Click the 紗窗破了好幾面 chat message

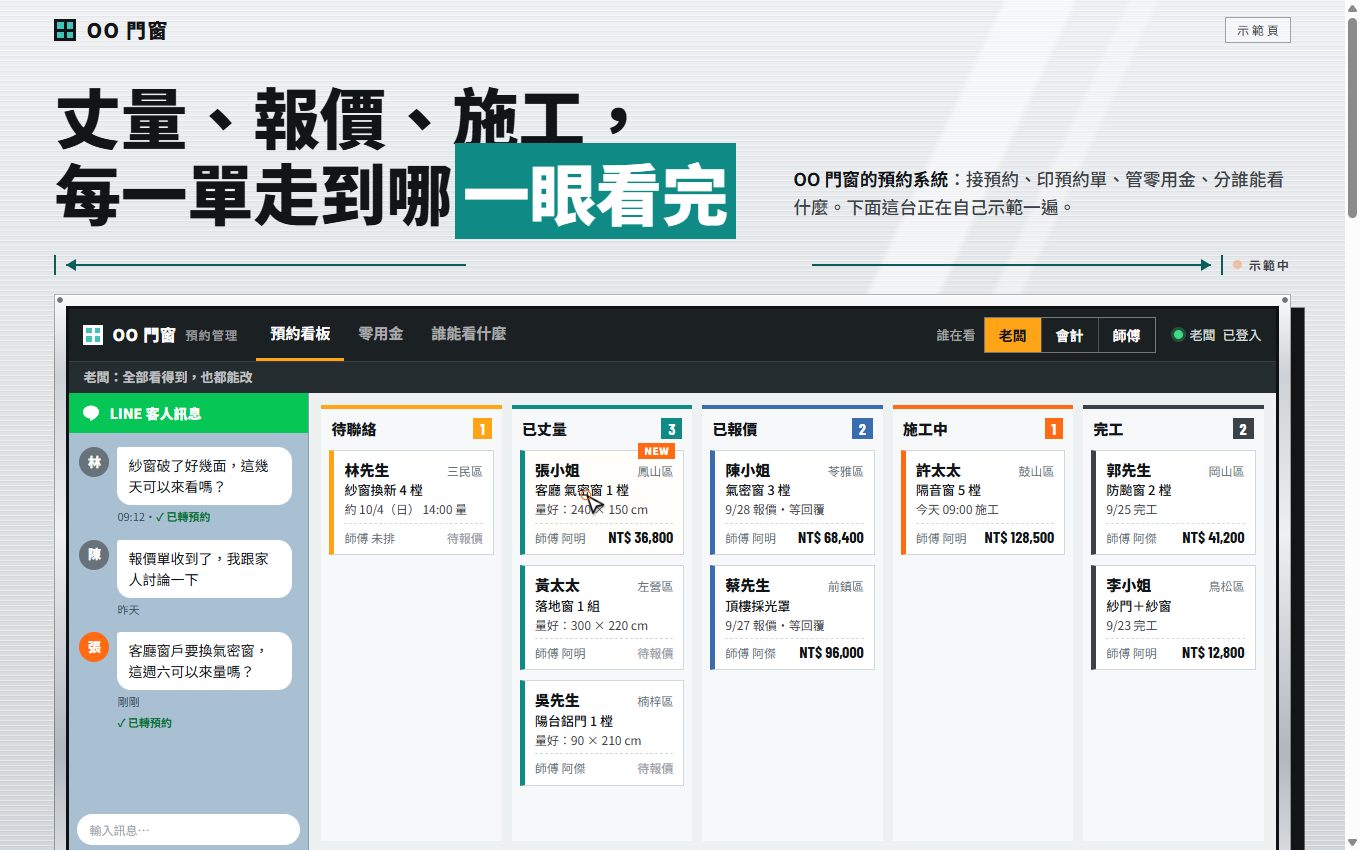(x=204, y=476)
